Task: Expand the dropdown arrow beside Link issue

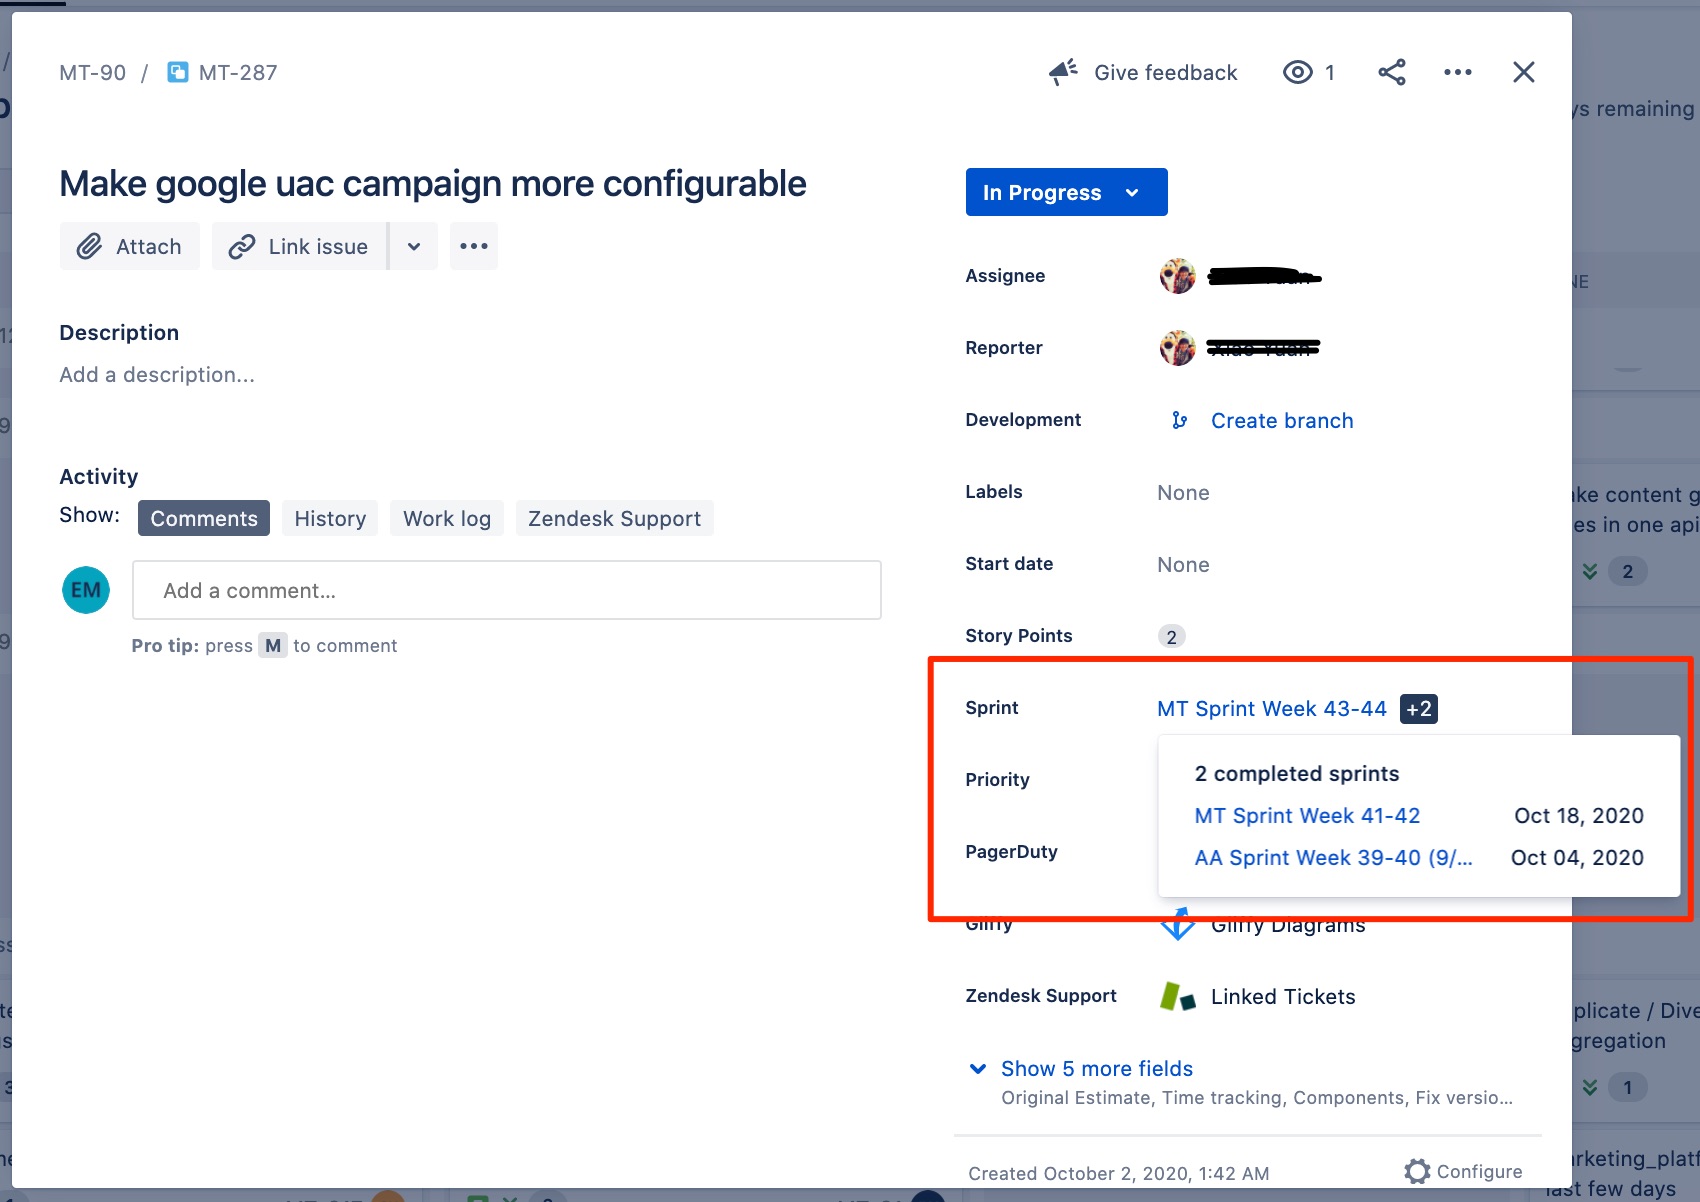Action: tap(414, 246)
